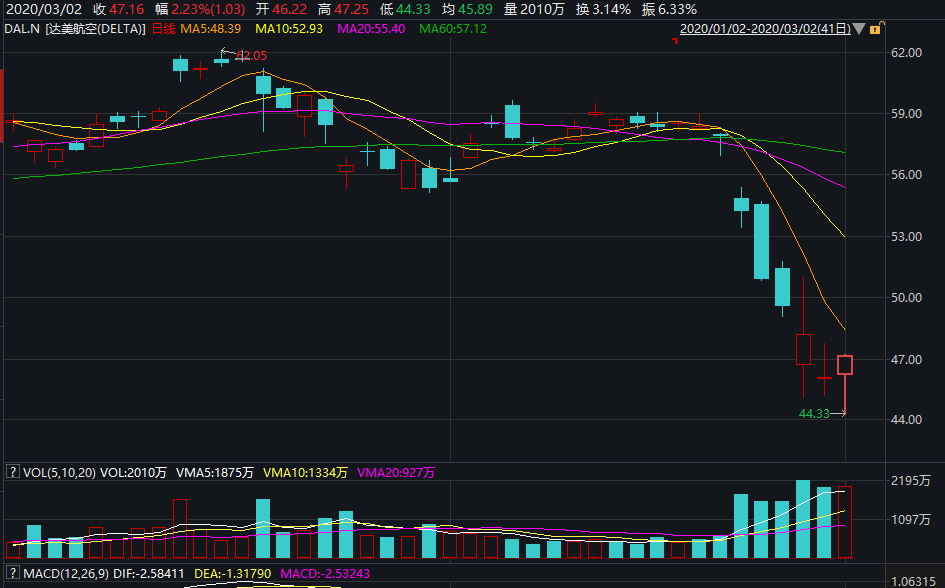Select the 日线 daily period label
Screen dimensions: 945x588
pyautogui.click(x=163, y=28)
